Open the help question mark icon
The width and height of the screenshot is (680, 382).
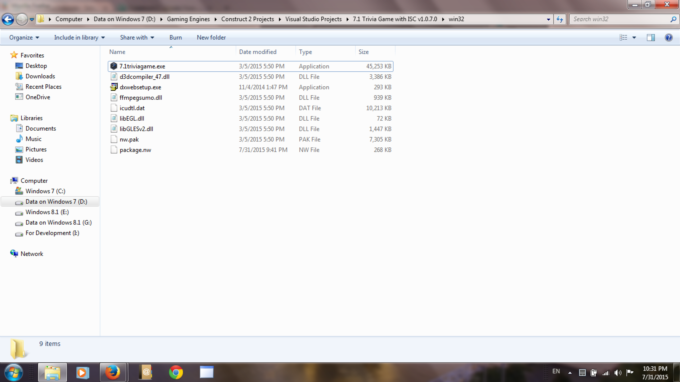[x=668, y=38]
